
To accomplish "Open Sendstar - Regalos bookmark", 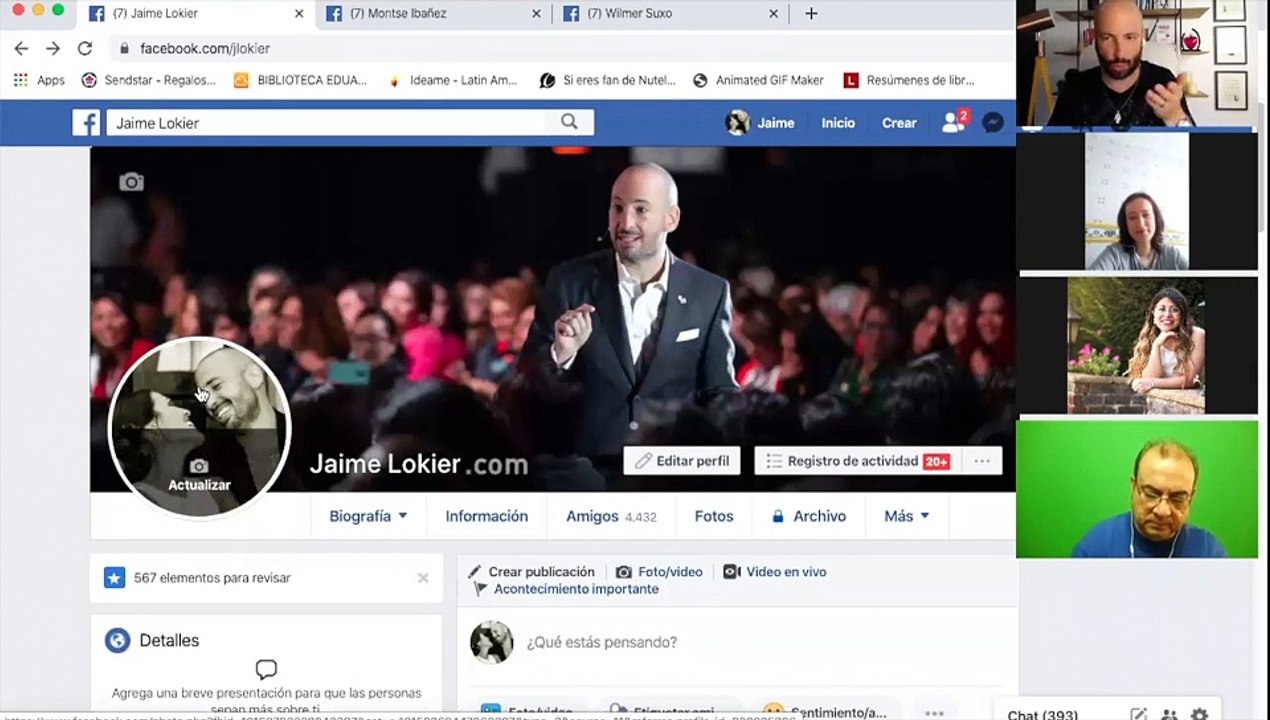I will click(148, 80).
